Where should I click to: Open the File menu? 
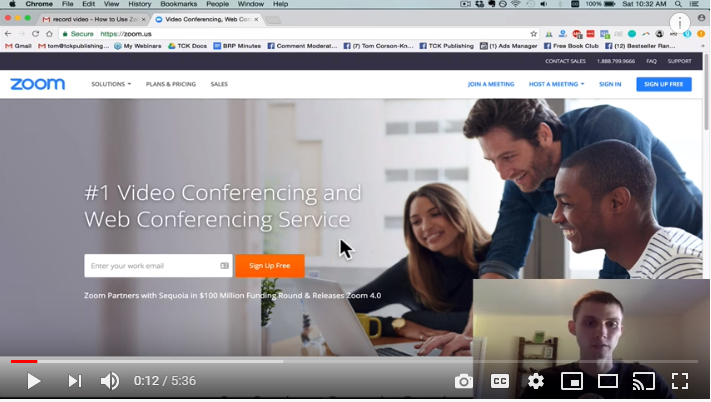point(68,4)
